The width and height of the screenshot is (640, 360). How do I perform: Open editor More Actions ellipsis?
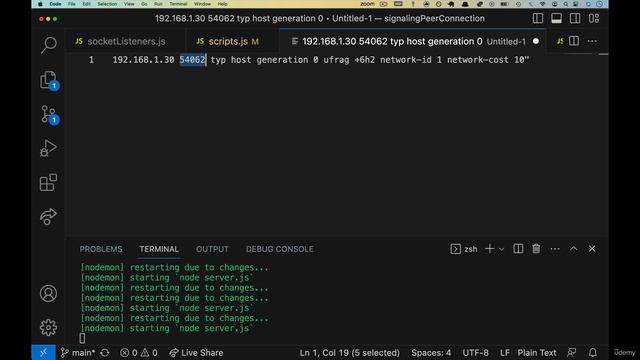(592, 41)
